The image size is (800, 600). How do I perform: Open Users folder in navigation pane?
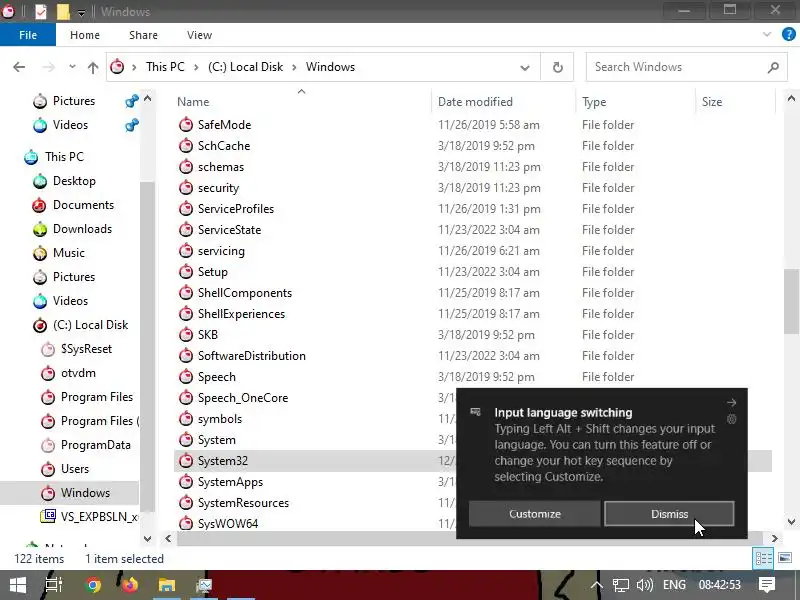74,469
